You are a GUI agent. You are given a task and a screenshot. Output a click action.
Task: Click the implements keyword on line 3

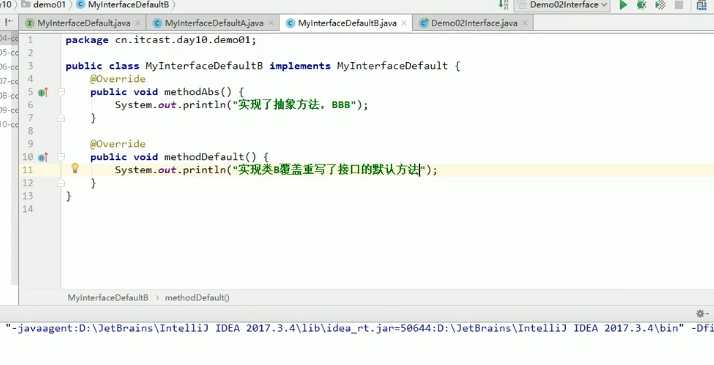pyautogui.click(x=300, y=66)
